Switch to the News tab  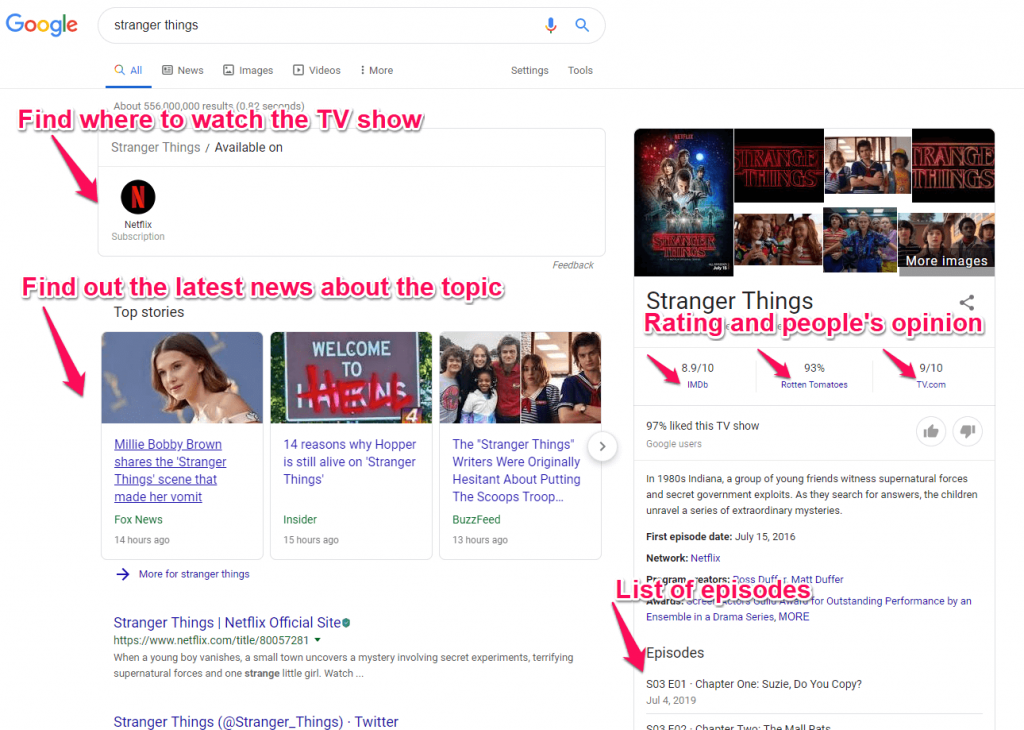(183, 71)
